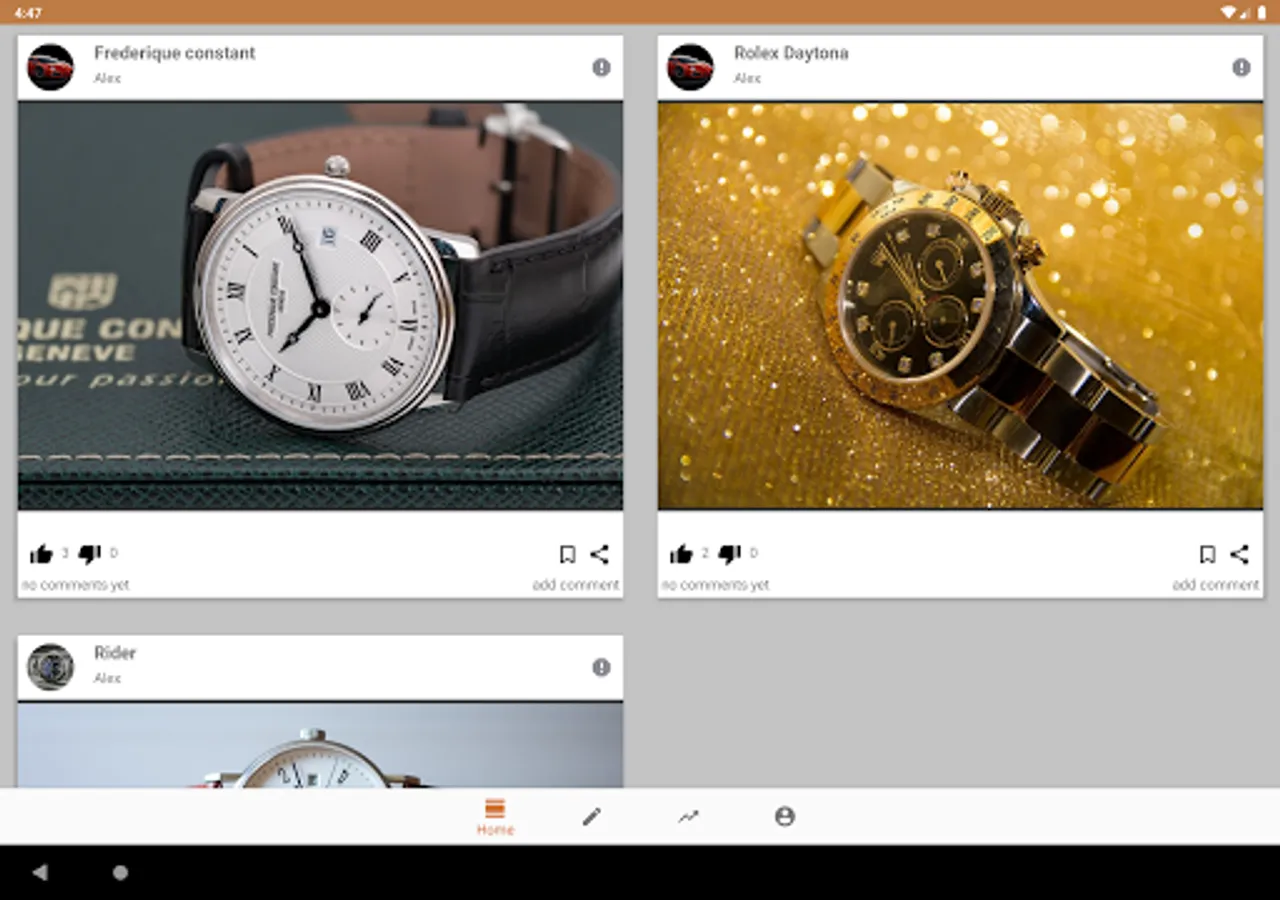Viewport: 1280px width, 900px height.
Task: Tap author Alex under Rolex Daytona
Action: point(747,78)
